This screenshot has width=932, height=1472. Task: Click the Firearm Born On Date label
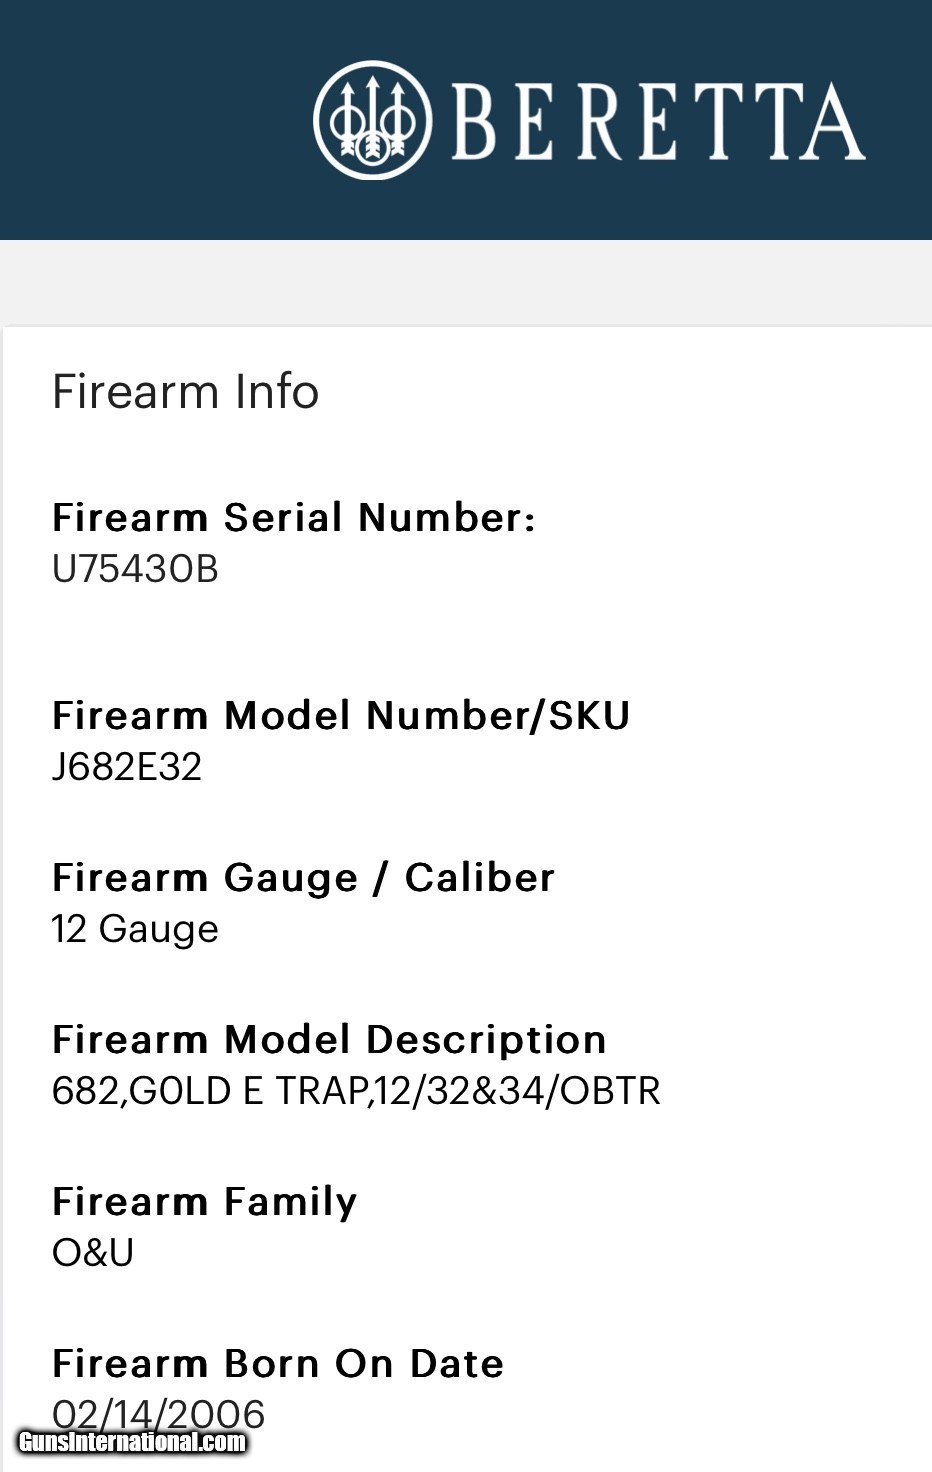point(278,1364)
